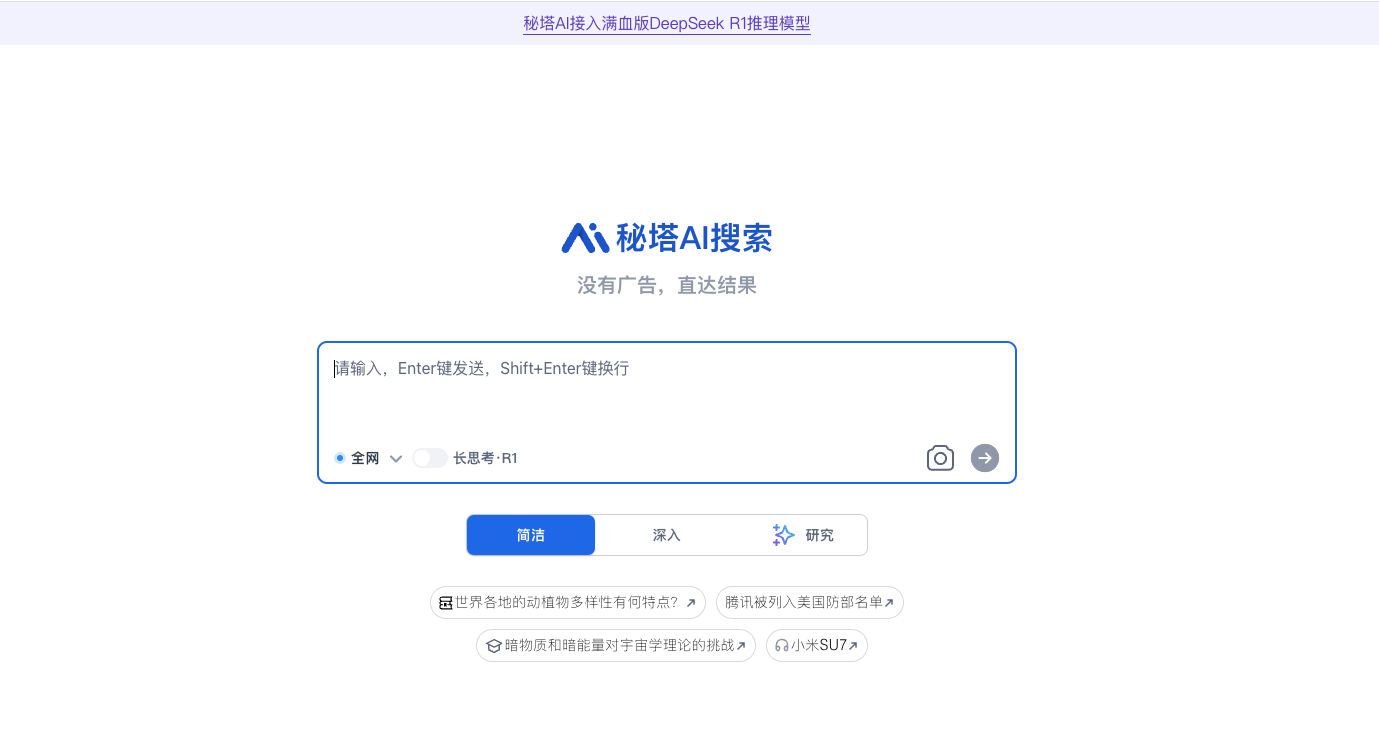Viewport: 1379px width, 746px height.
Task: Toggle the 长思考·R1 switch
Action: pyautogui.click(x=430, y=458)
